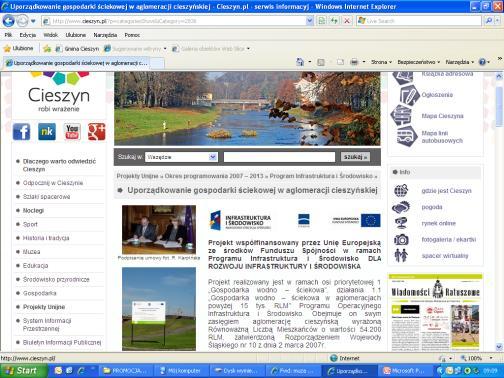The width and height of the screenshot is (504, 378).
Task: Open the Pomoc menu
Action: (132, 35)
